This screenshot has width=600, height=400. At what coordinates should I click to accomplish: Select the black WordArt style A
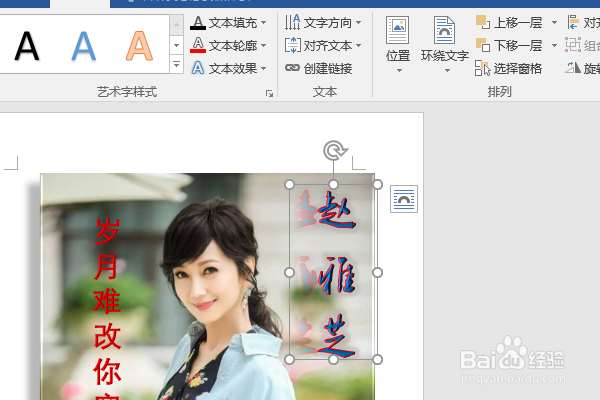click(26, 46)
